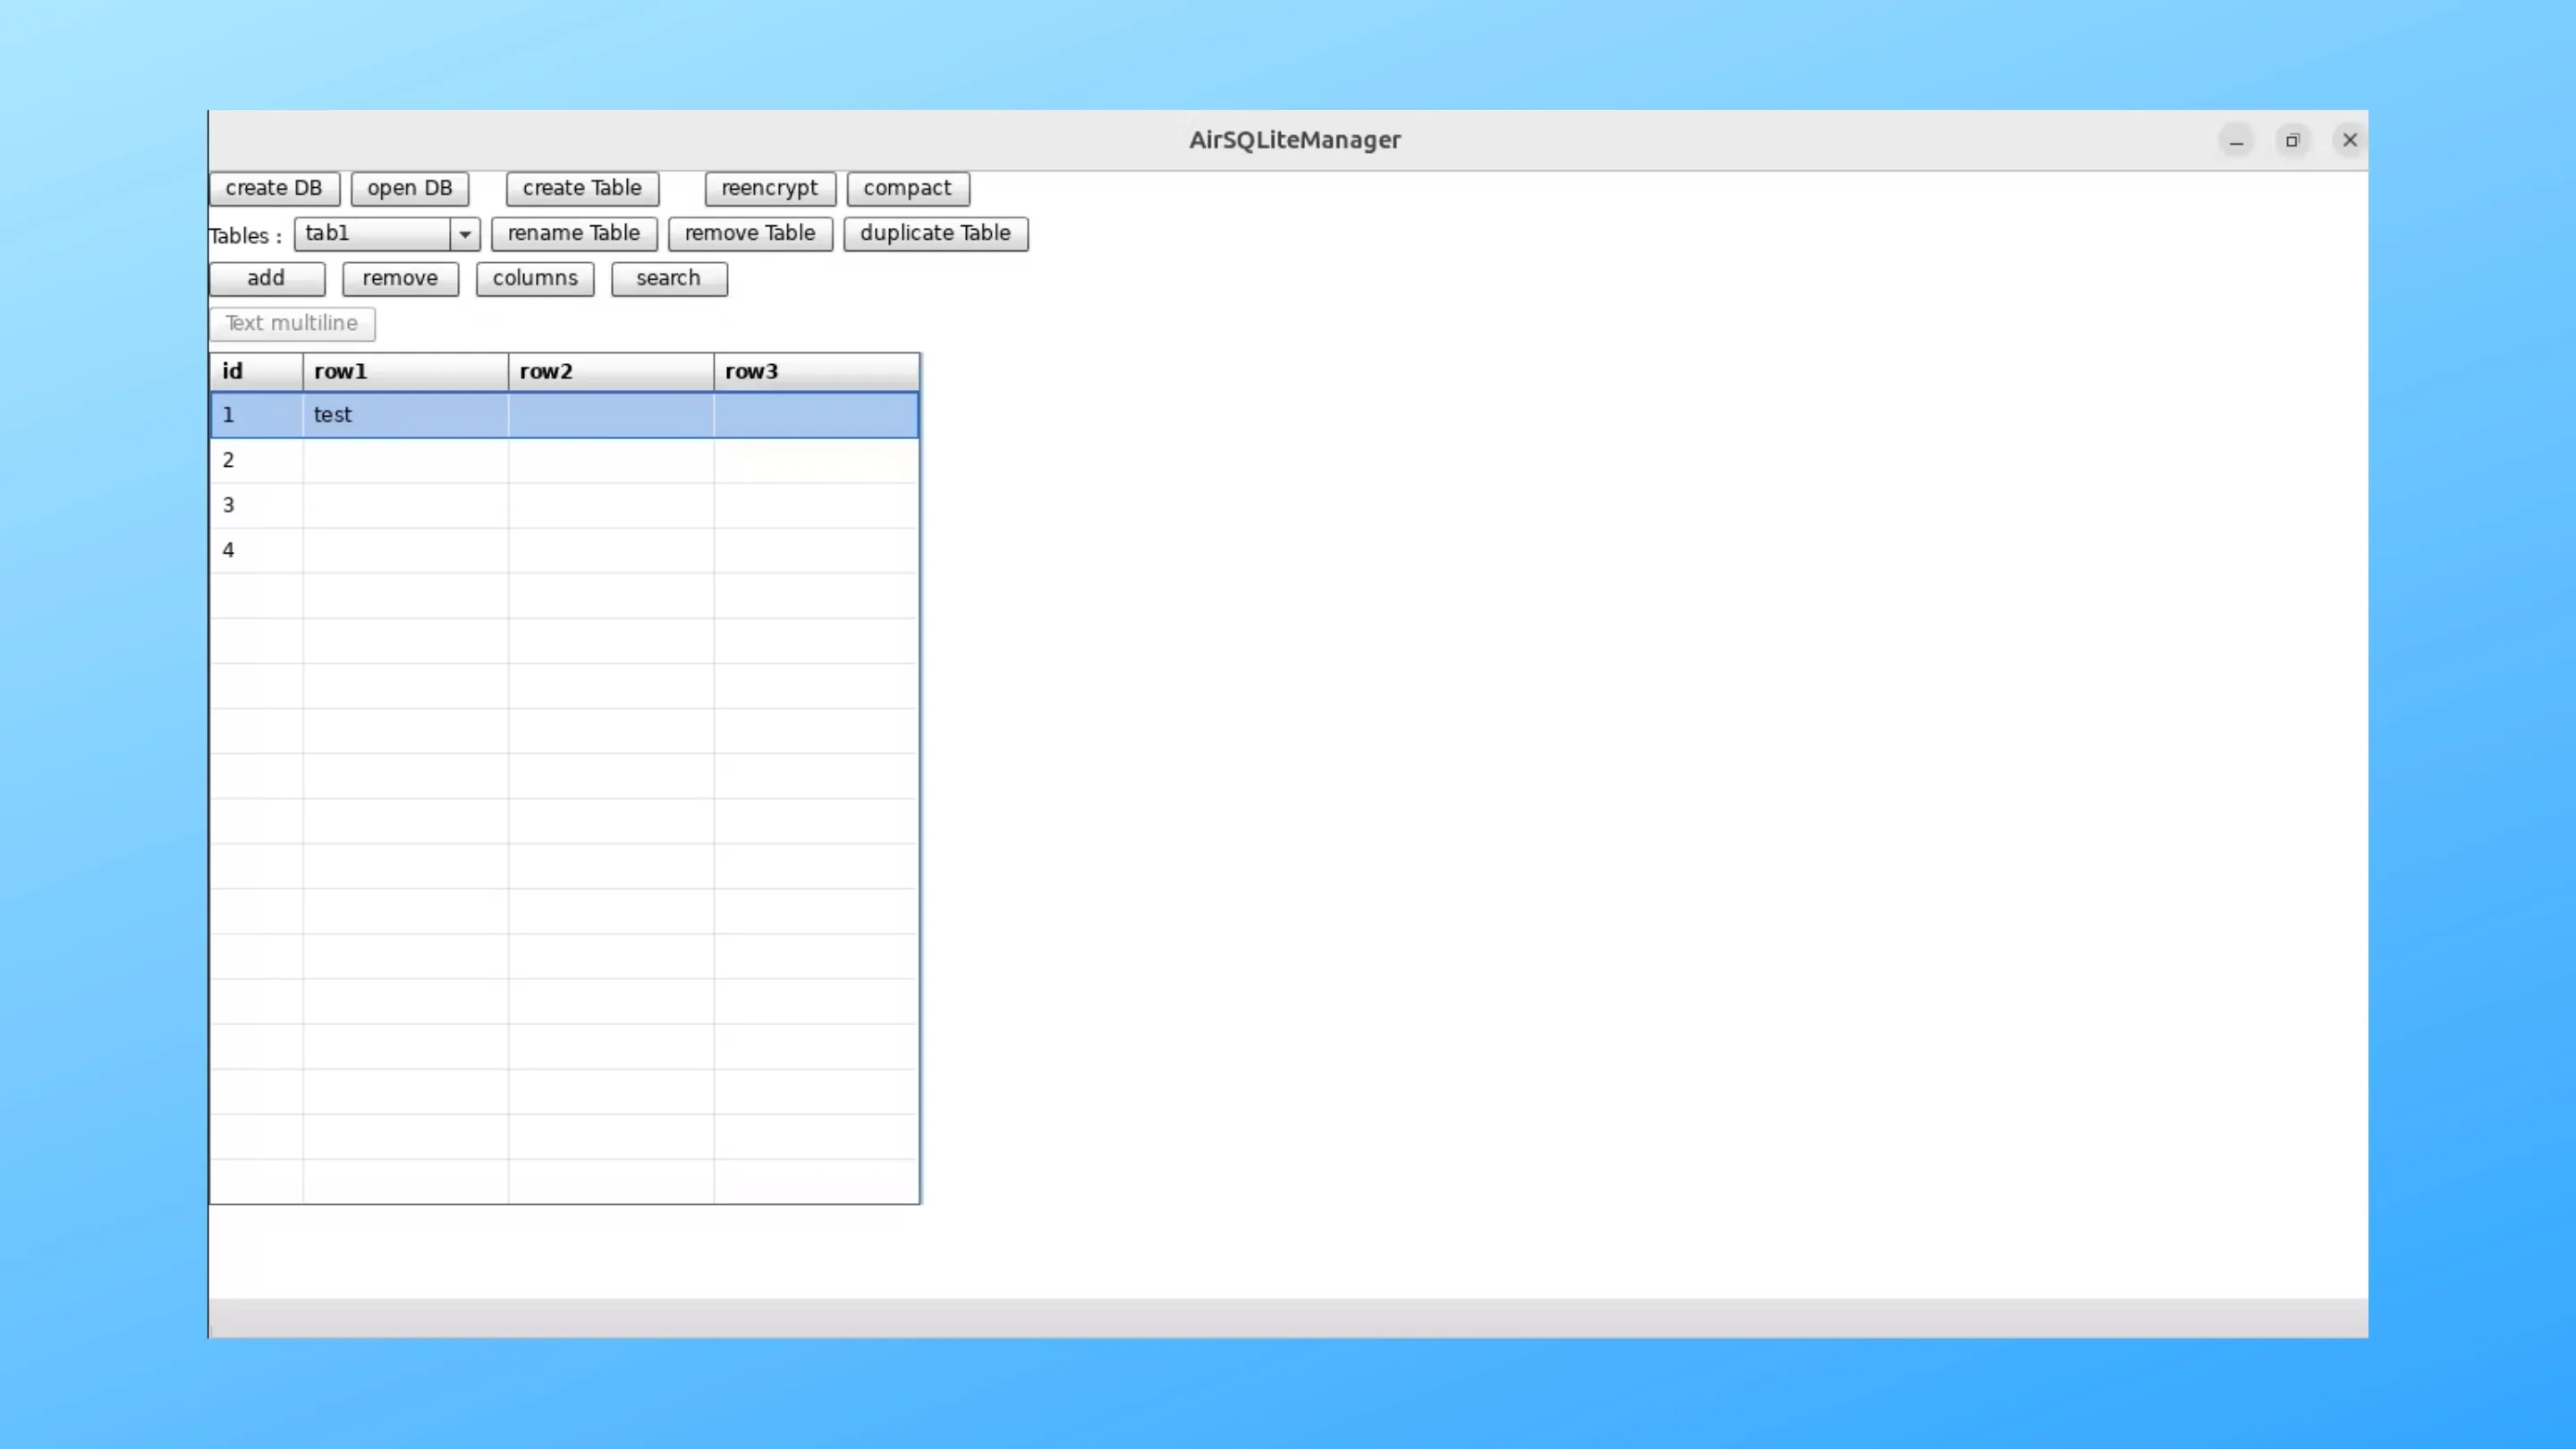Click the Text multiline field
Image resolution: width=2576 pixels, height=1449 pixels.
291,323
